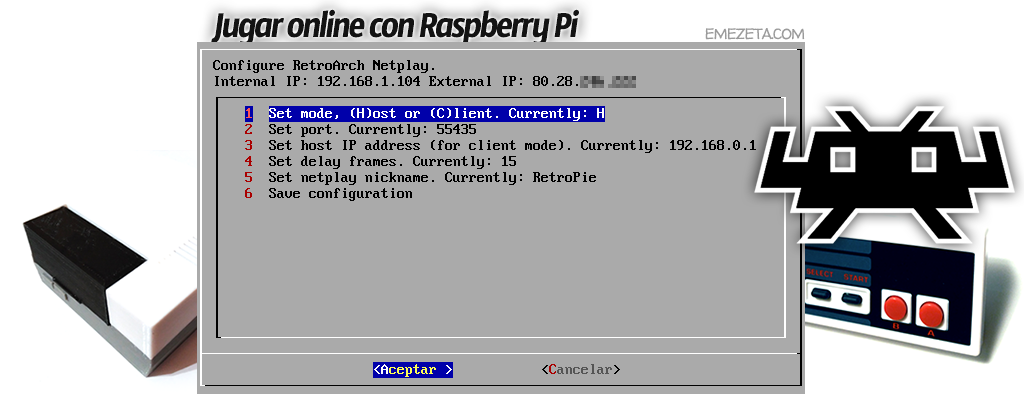This screenshot has width=1024, height=407.
Task: Click the red number 6 hotkey
Action: (248, 193)
